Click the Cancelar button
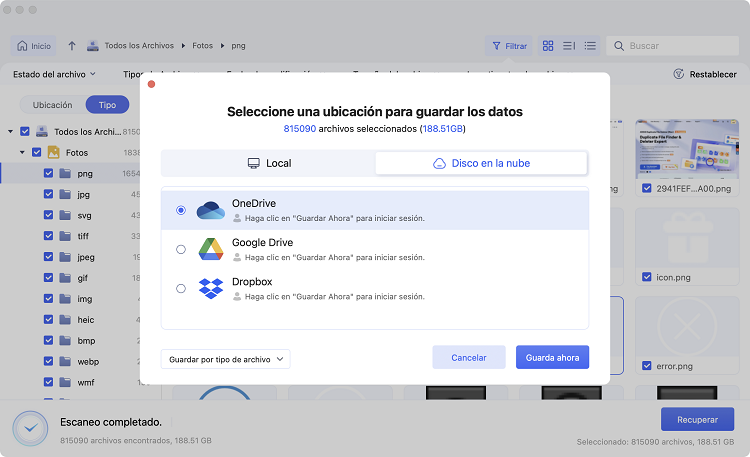 coord(469,357)
